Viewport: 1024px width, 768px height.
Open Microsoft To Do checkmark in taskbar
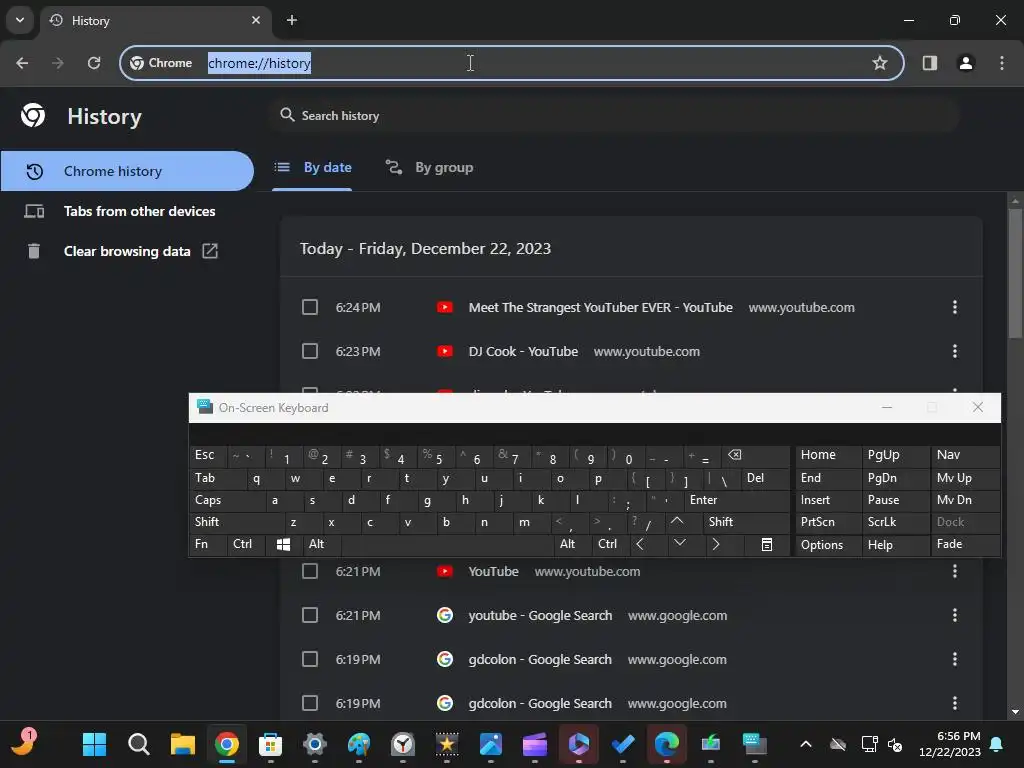[x=623, y=744]
